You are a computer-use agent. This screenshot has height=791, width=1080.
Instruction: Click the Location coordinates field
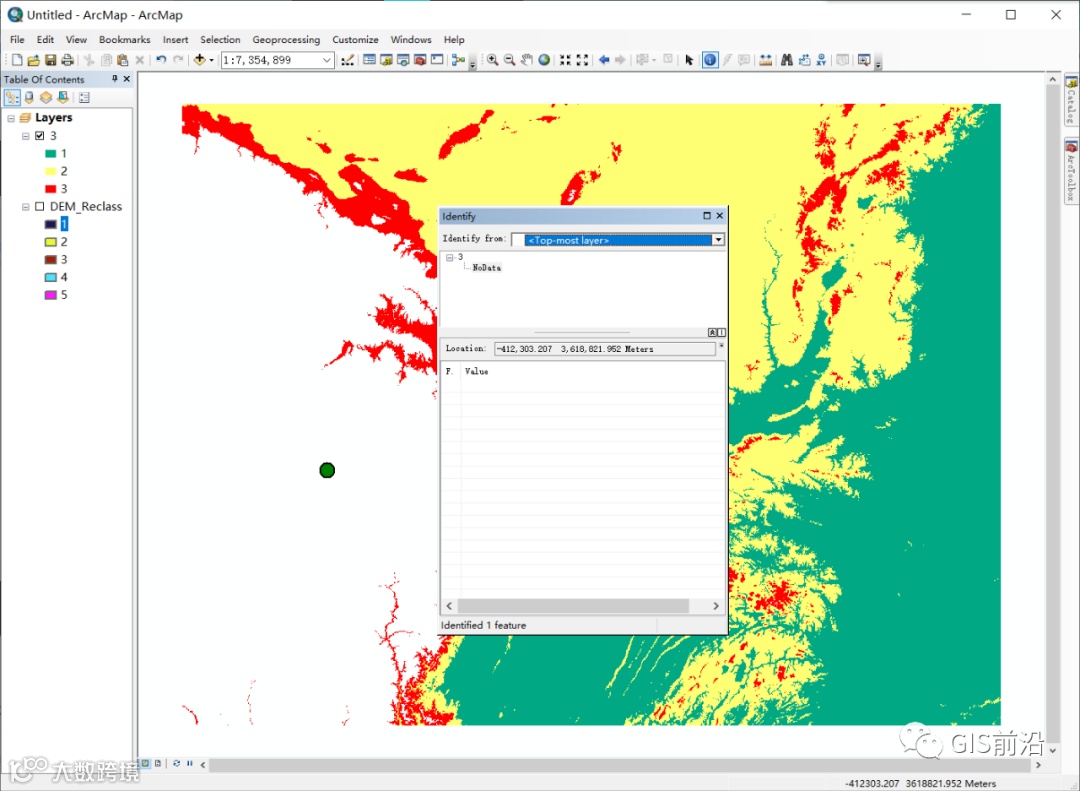[x=604, y=349]
